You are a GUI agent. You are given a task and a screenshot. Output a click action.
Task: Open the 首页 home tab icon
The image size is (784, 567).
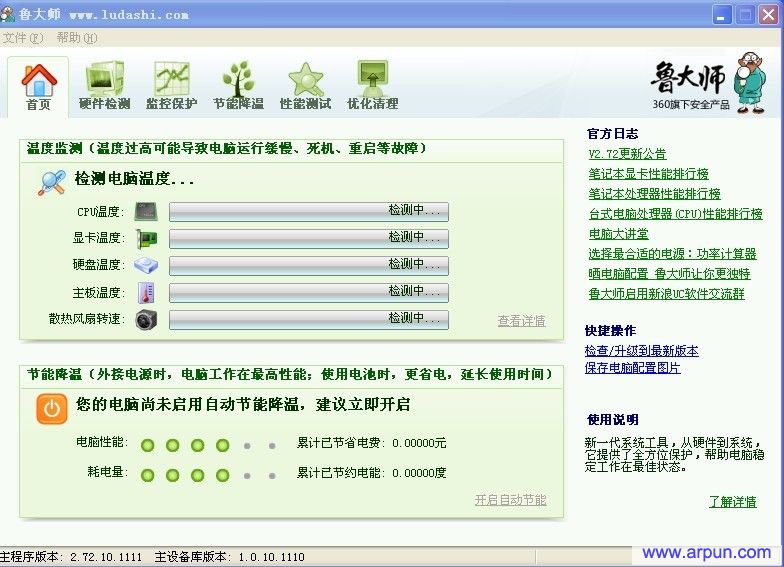tap(38, 80)
